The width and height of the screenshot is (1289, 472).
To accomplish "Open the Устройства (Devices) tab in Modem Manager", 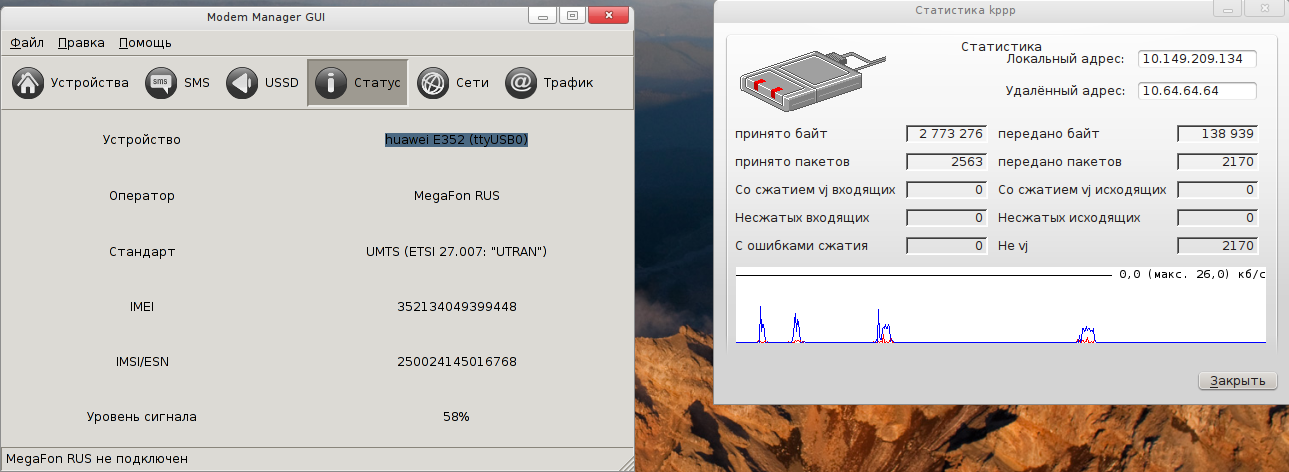I will [71, 82].
